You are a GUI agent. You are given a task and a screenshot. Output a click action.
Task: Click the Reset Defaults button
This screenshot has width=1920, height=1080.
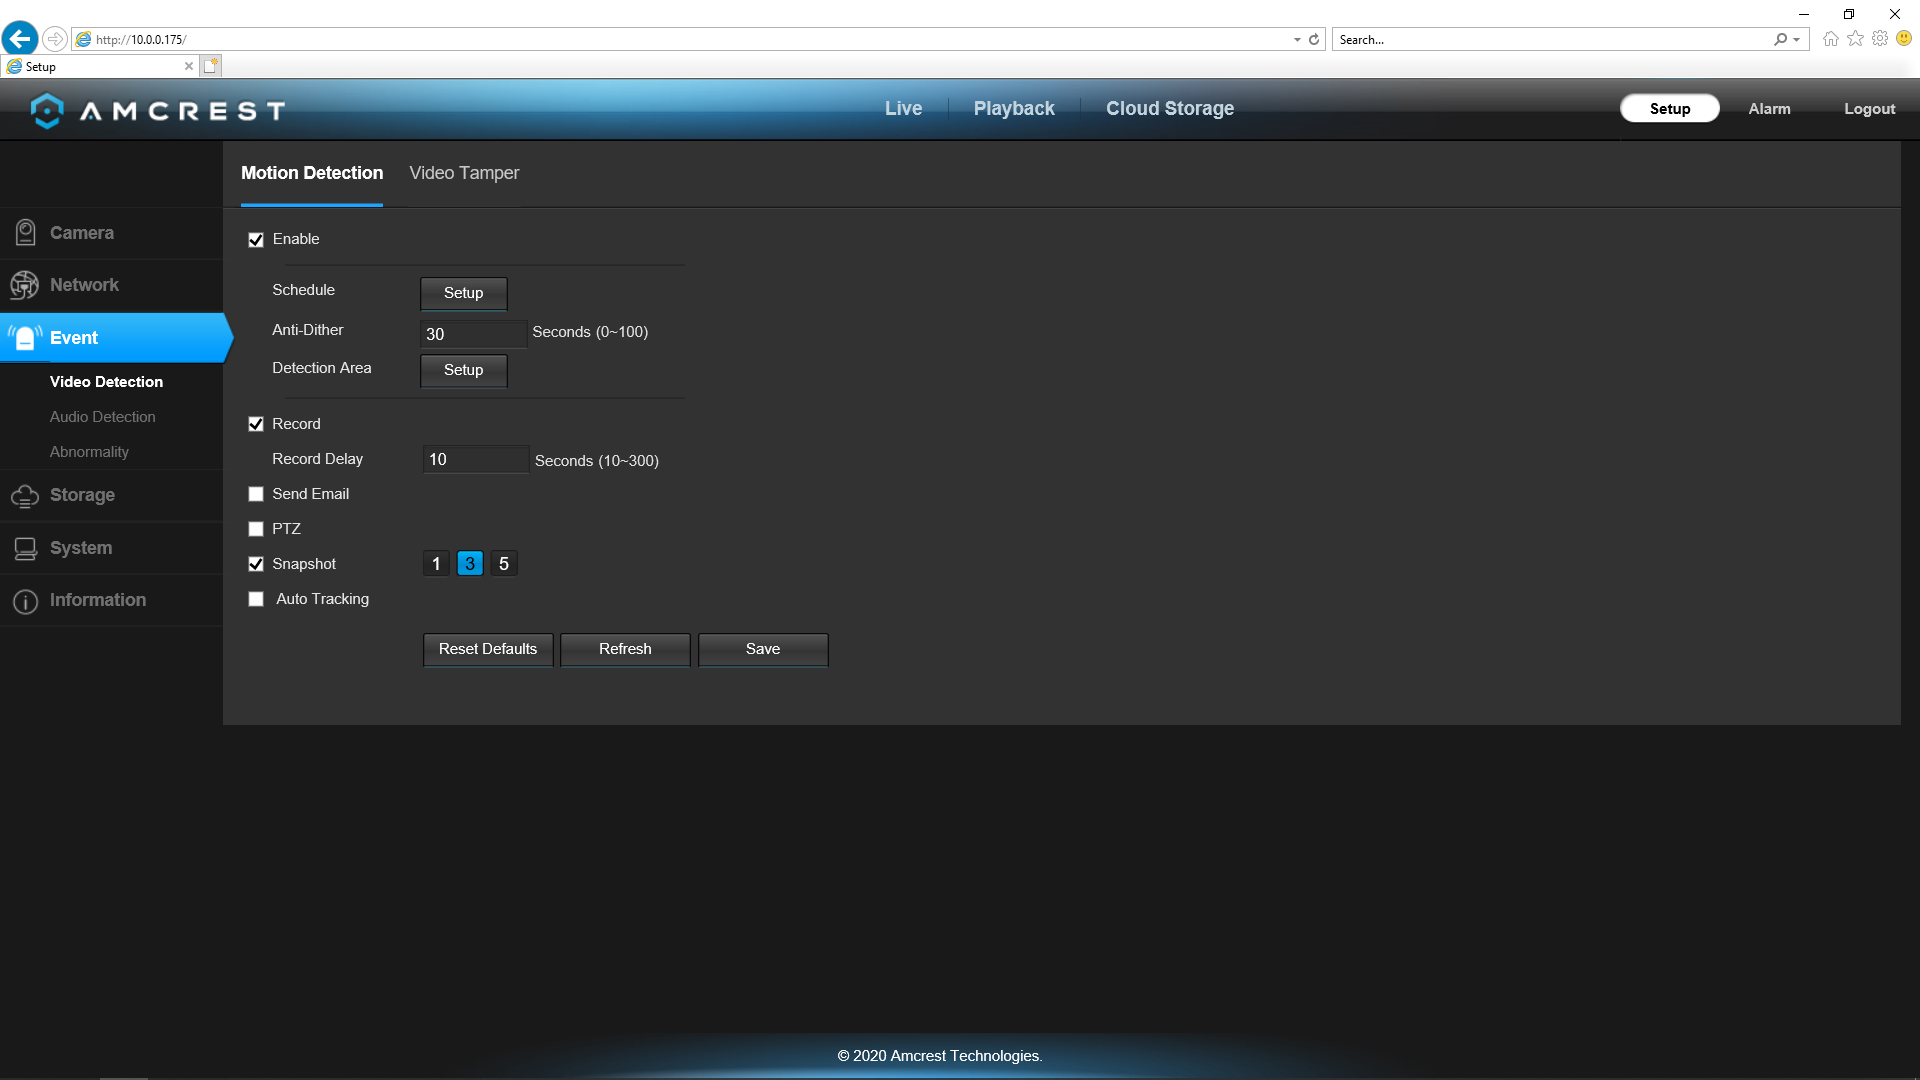pos(488,649)
